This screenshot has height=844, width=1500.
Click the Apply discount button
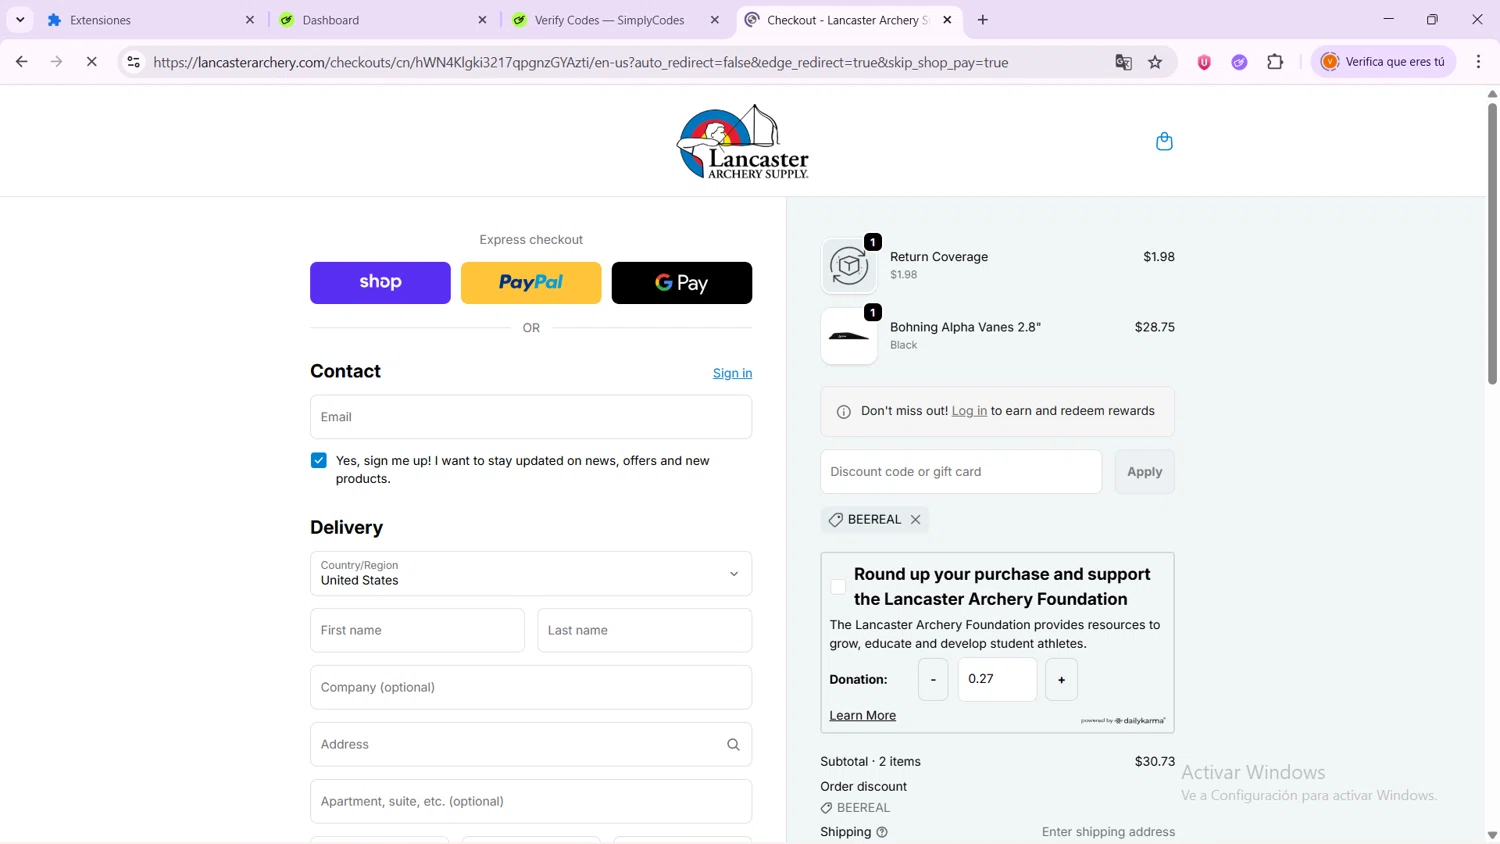[1145, 472]
